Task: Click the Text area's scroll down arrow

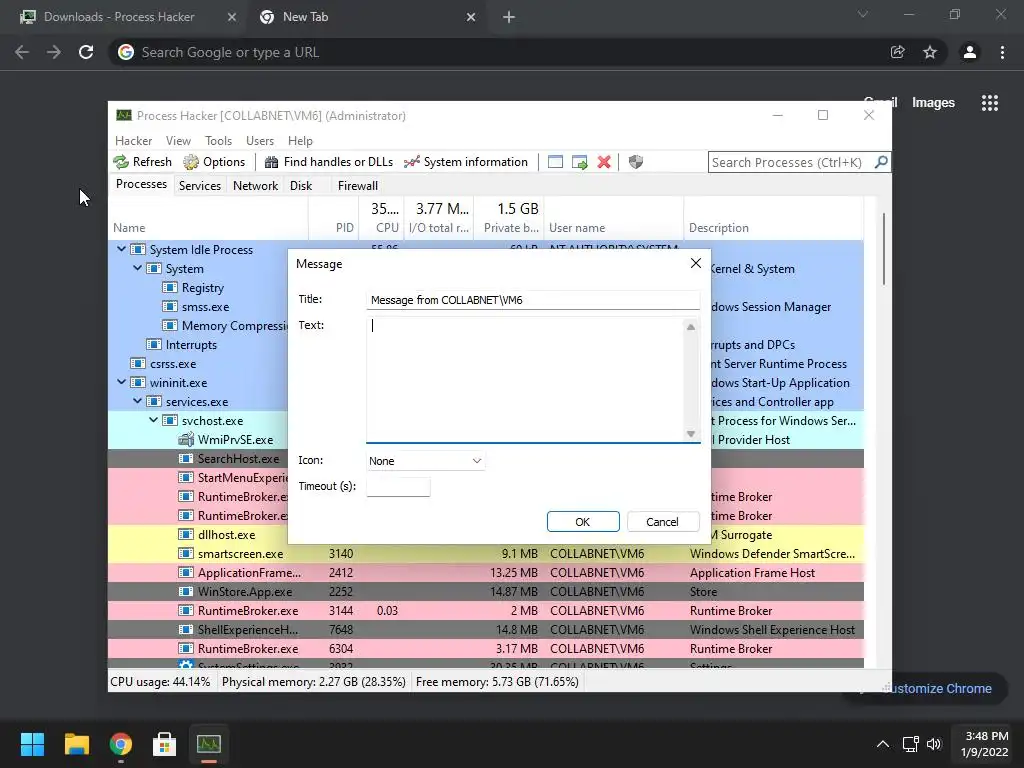Action: coord(691,434)
